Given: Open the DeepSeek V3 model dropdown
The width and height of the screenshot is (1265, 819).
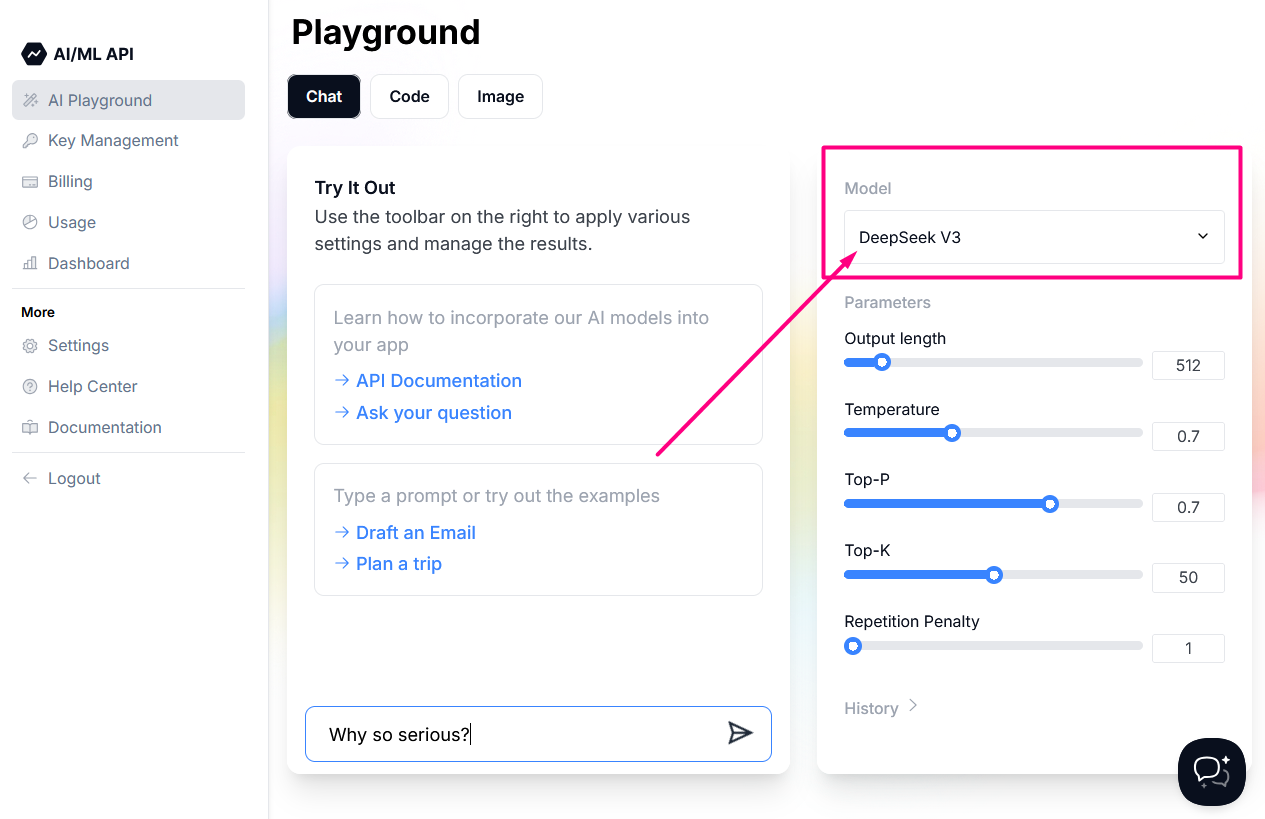Looking at the screenshot, I should [1034, 237].
